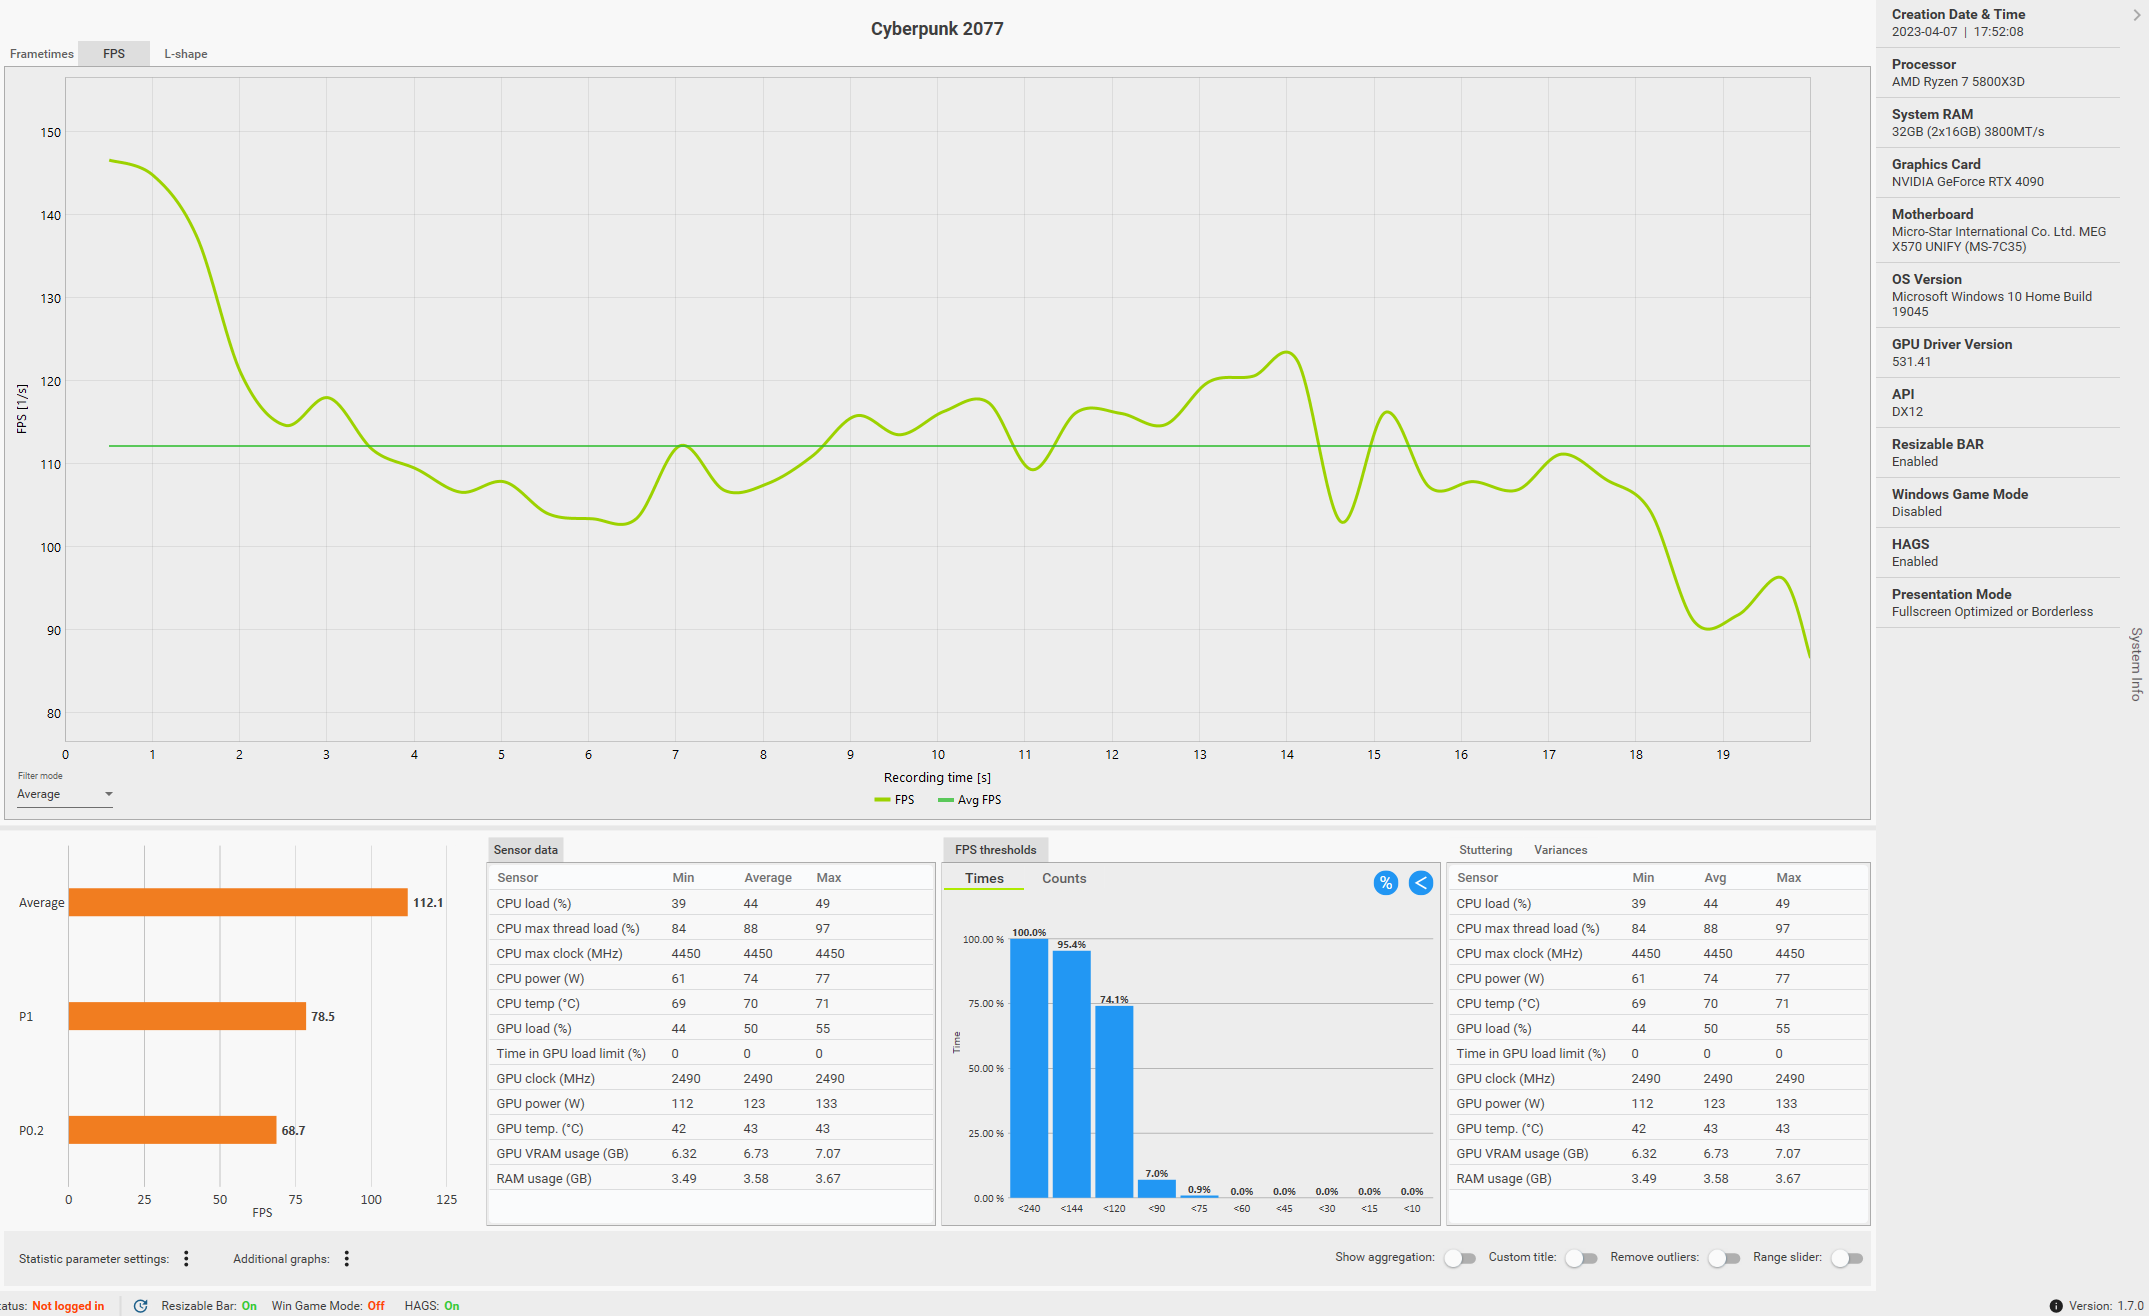Click the FPS legend color marker

[882, 800]
